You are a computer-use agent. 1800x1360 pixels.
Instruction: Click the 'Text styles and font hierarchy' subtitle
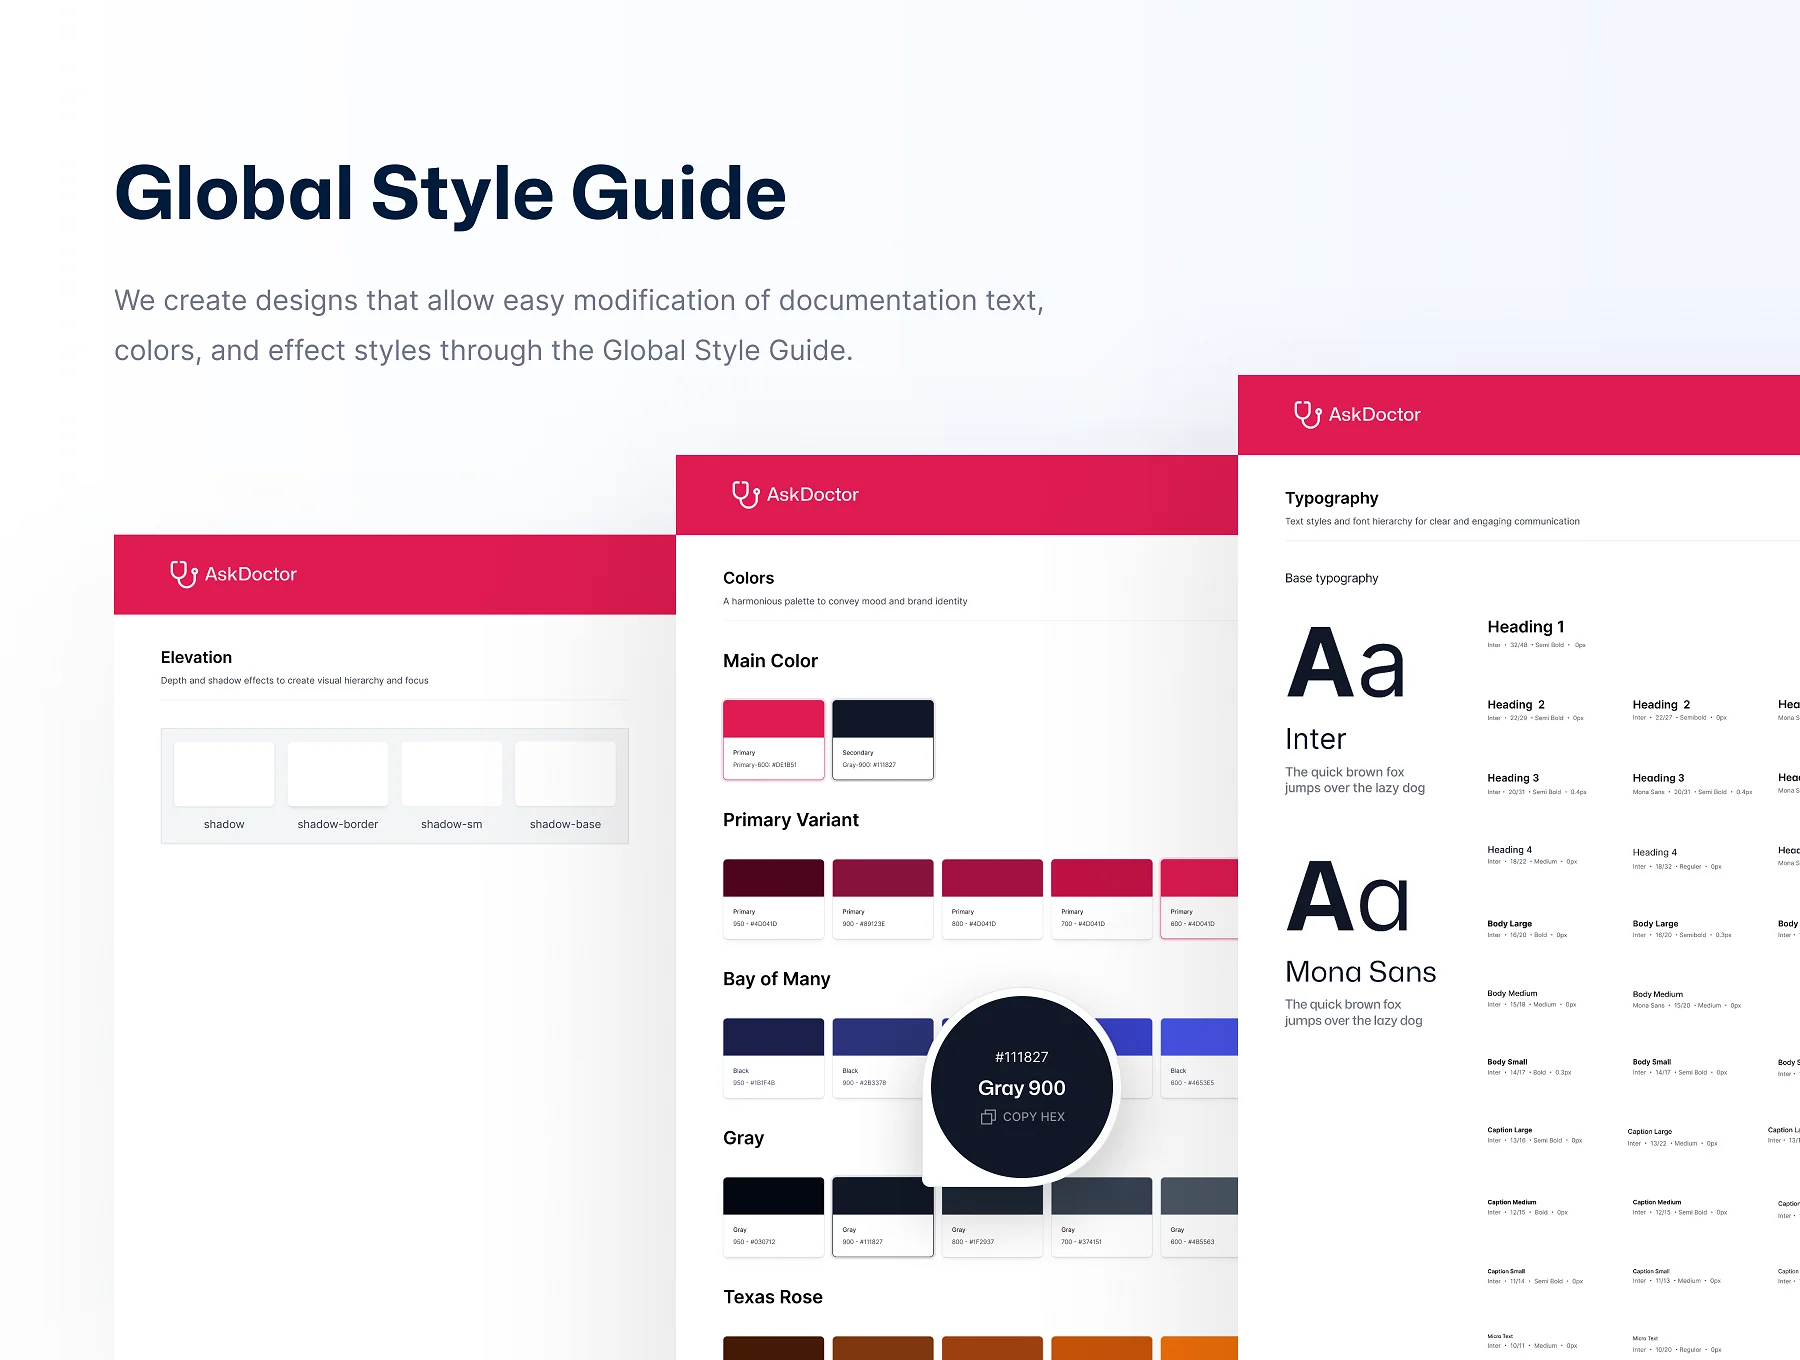point(1432,521)
